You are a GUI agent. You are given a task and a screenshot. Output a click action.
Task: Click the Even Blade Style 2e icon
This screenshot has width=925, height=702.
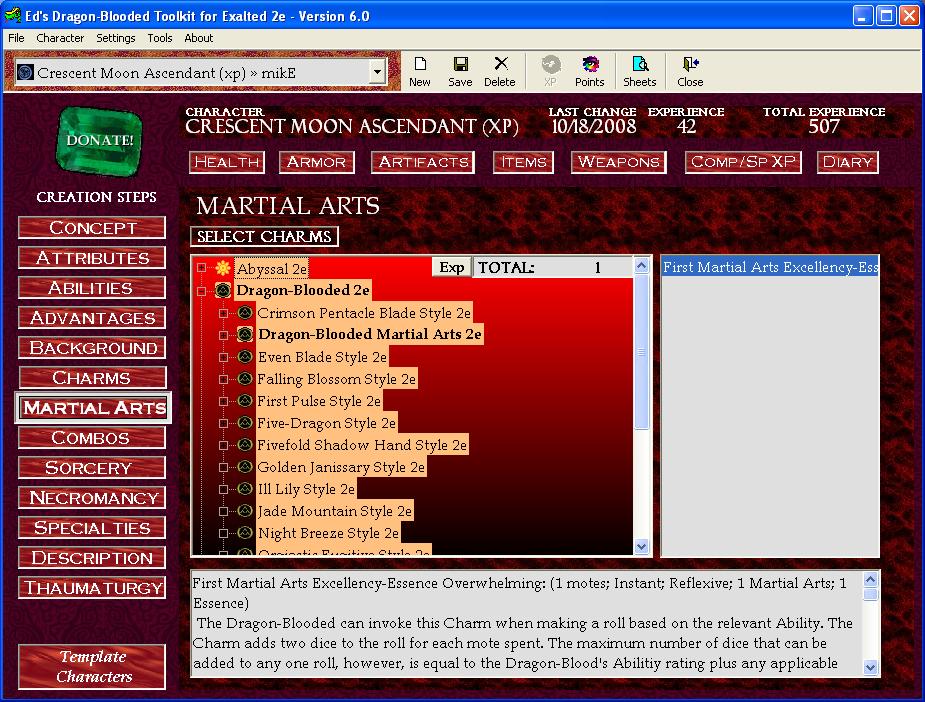coord(245,357)
